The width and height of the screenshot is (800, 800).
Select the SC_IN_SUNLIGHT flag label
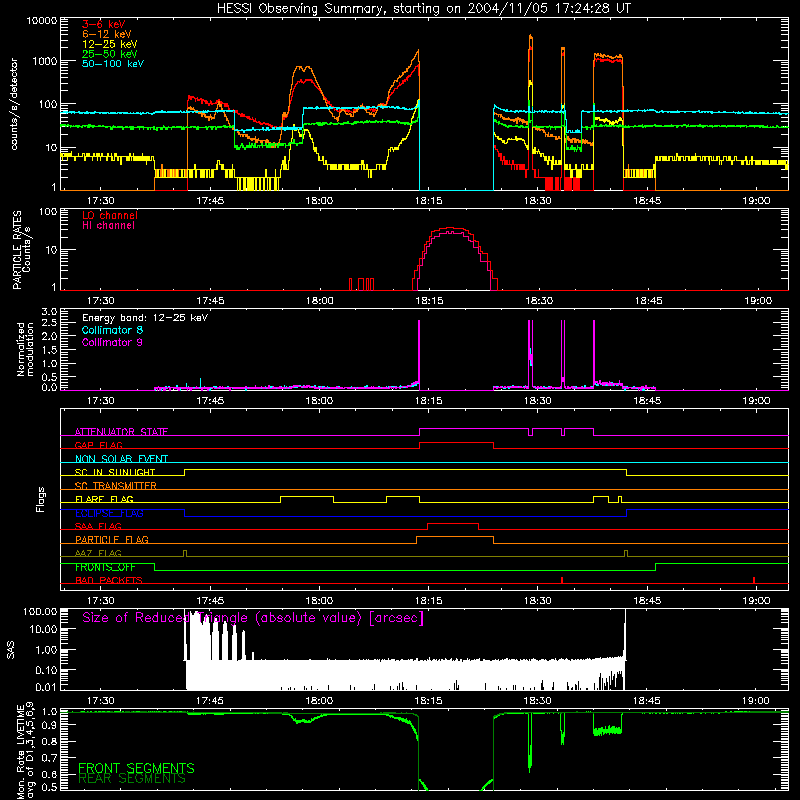tap(115, 472)
